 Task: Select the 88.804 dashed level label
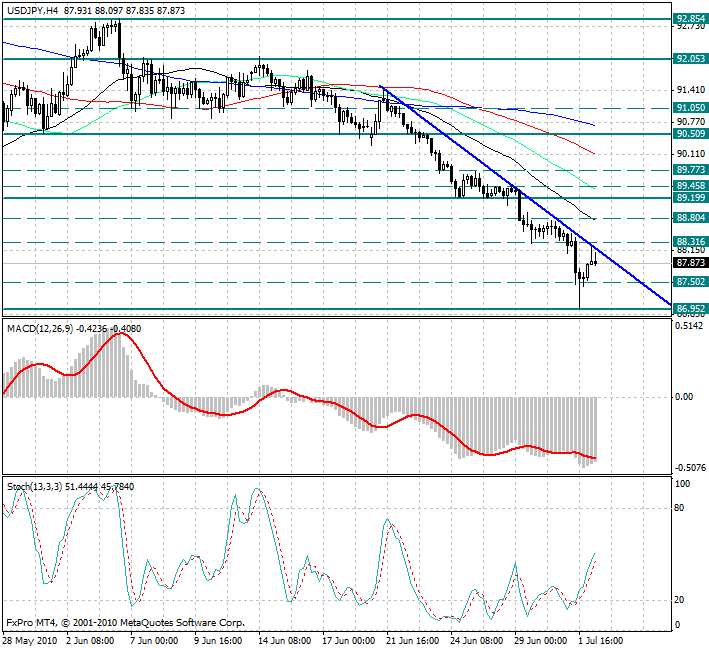coord(691,217)
